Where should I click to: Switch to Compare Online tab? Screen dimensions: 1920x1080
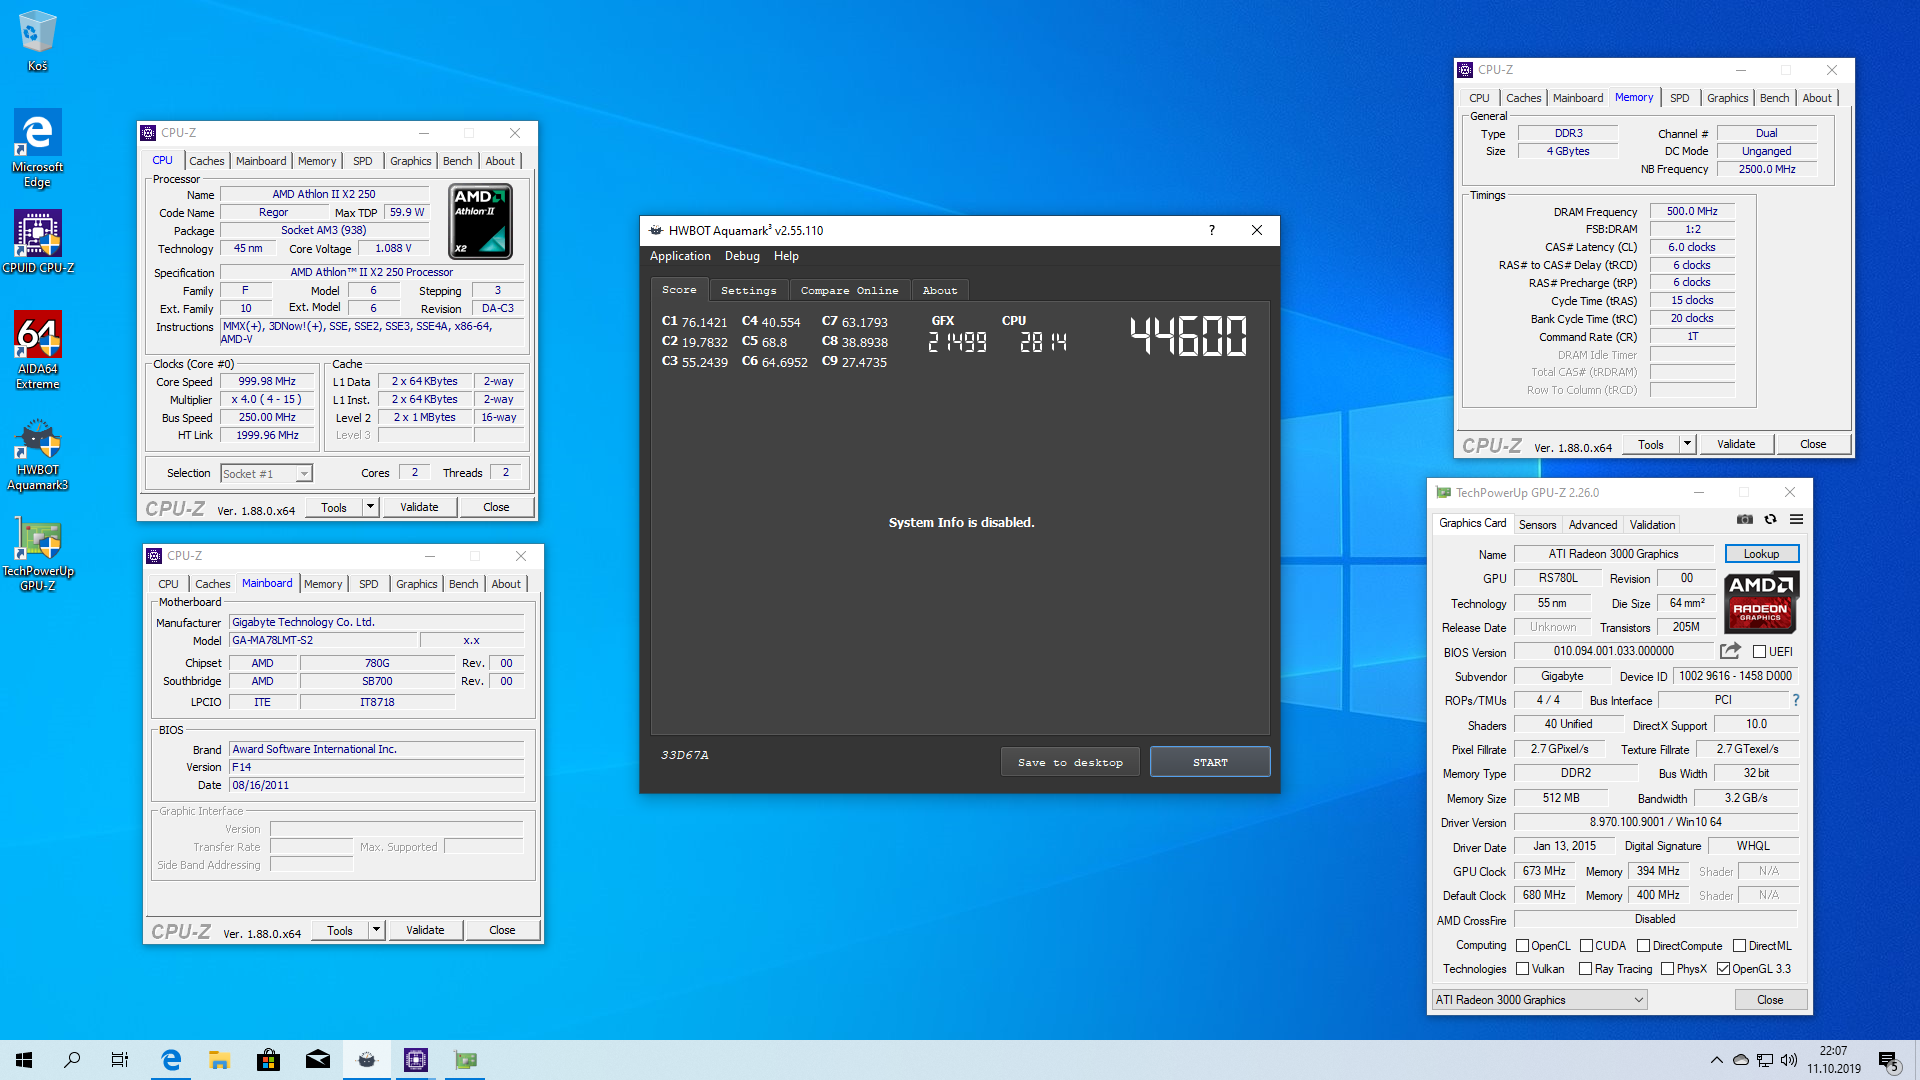tap(849, 290)
